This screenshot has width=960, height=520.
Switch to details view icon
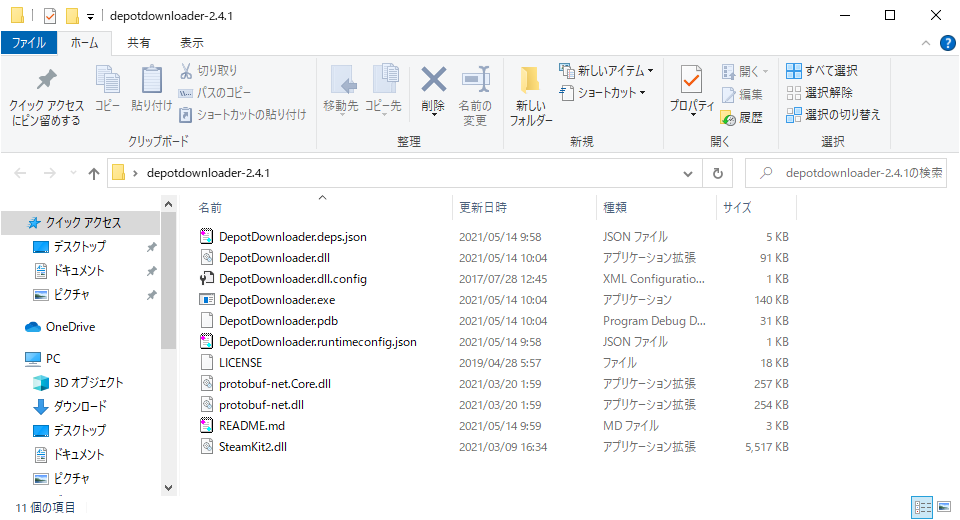pyautogui.click(x=922, y=507)
